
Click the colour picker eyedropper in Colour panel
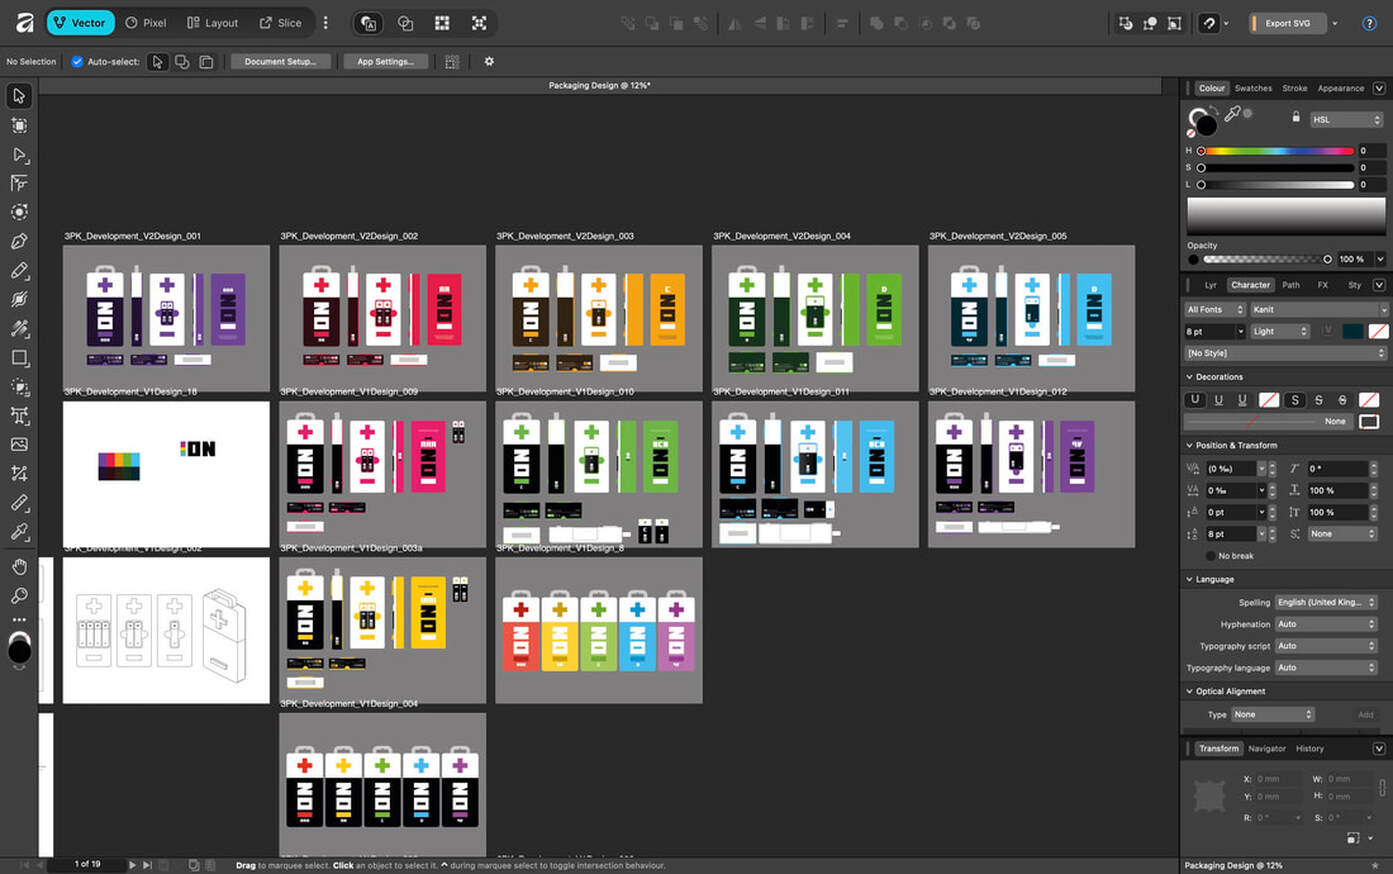pos(1233,114)
